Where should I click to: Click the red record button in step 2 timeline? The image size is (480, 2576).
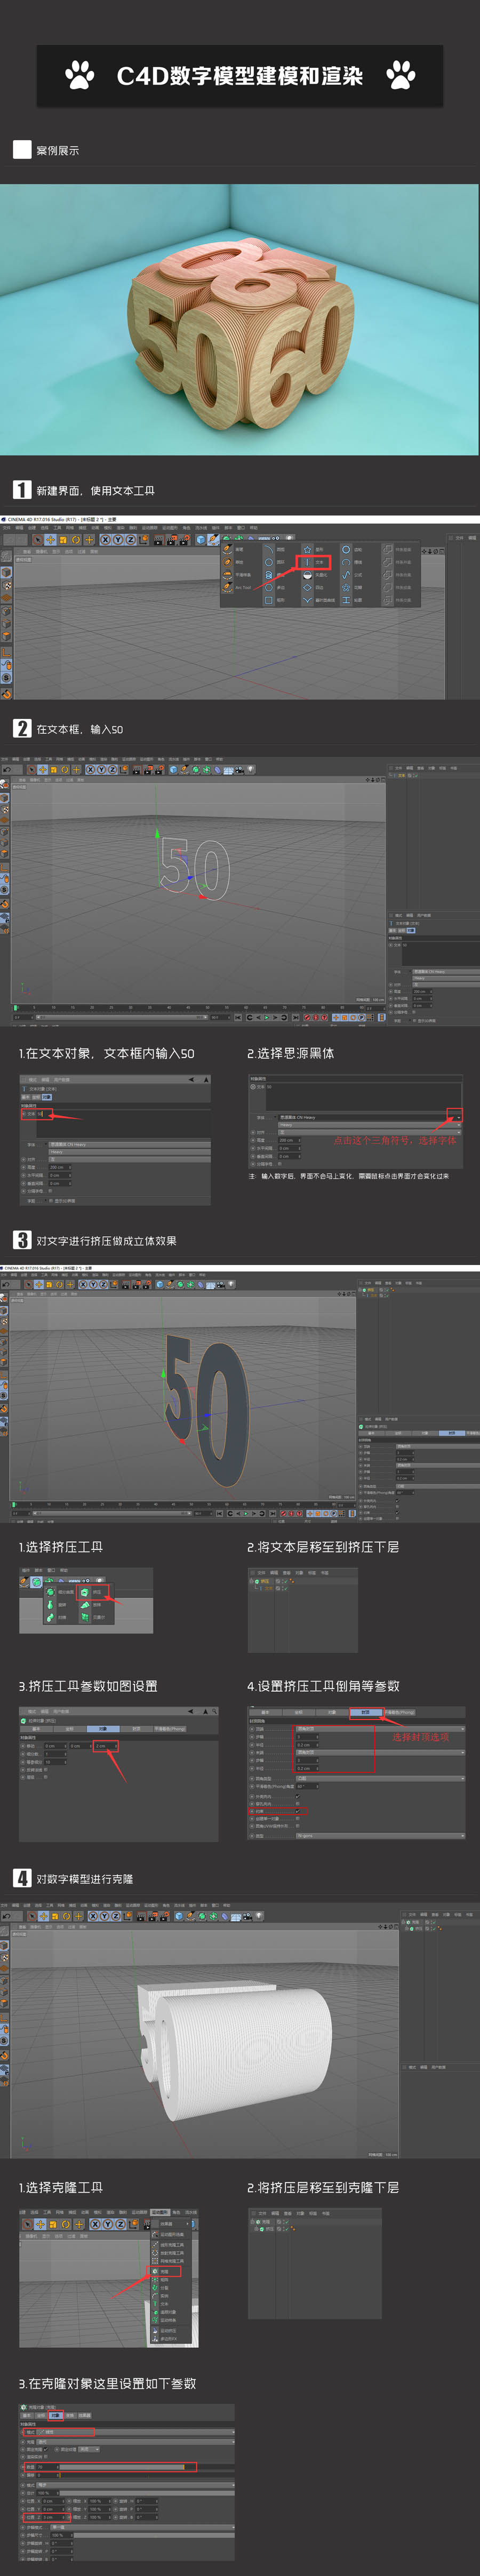(307, 1017)
